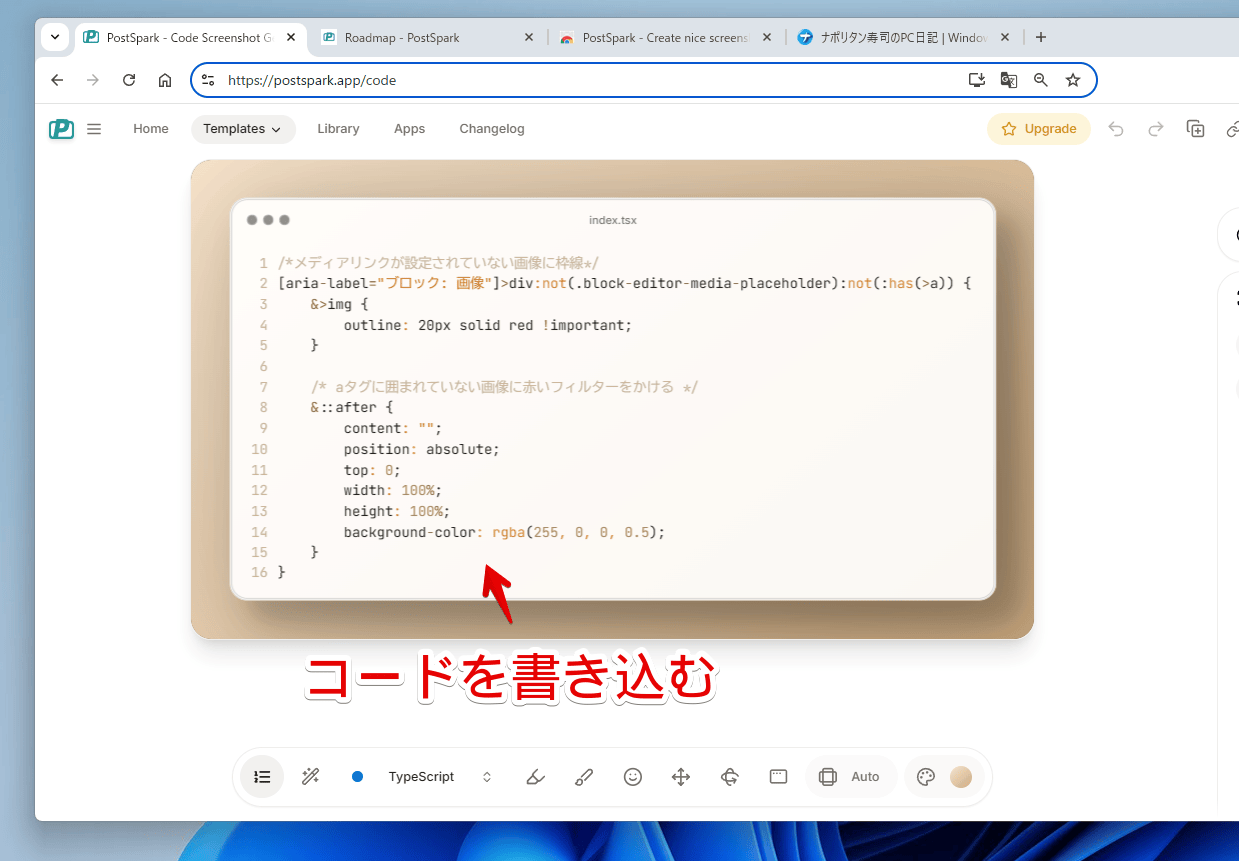Image resolution: width=1239 pixels, height=861 pixels.
Task: Close the Roadmap - PostSpark tab
Action: click(x=529, y=38)
